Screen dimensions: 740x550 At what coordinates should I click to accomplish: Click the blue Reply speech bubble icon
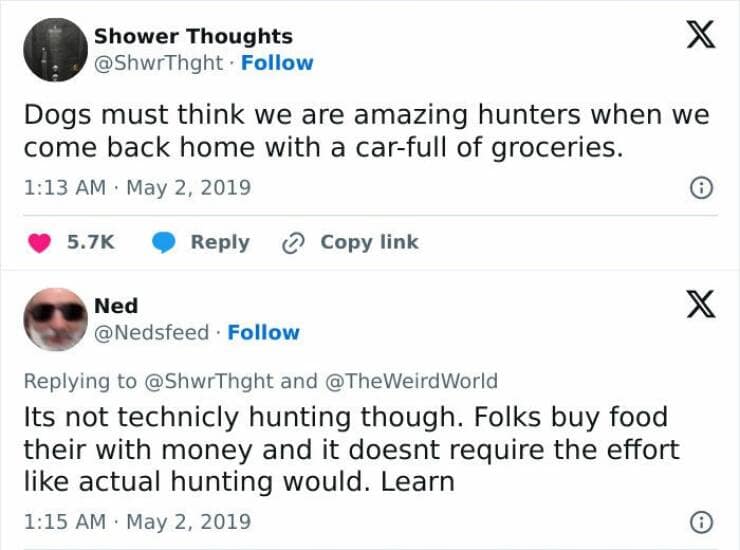click(x=164, y=243)
